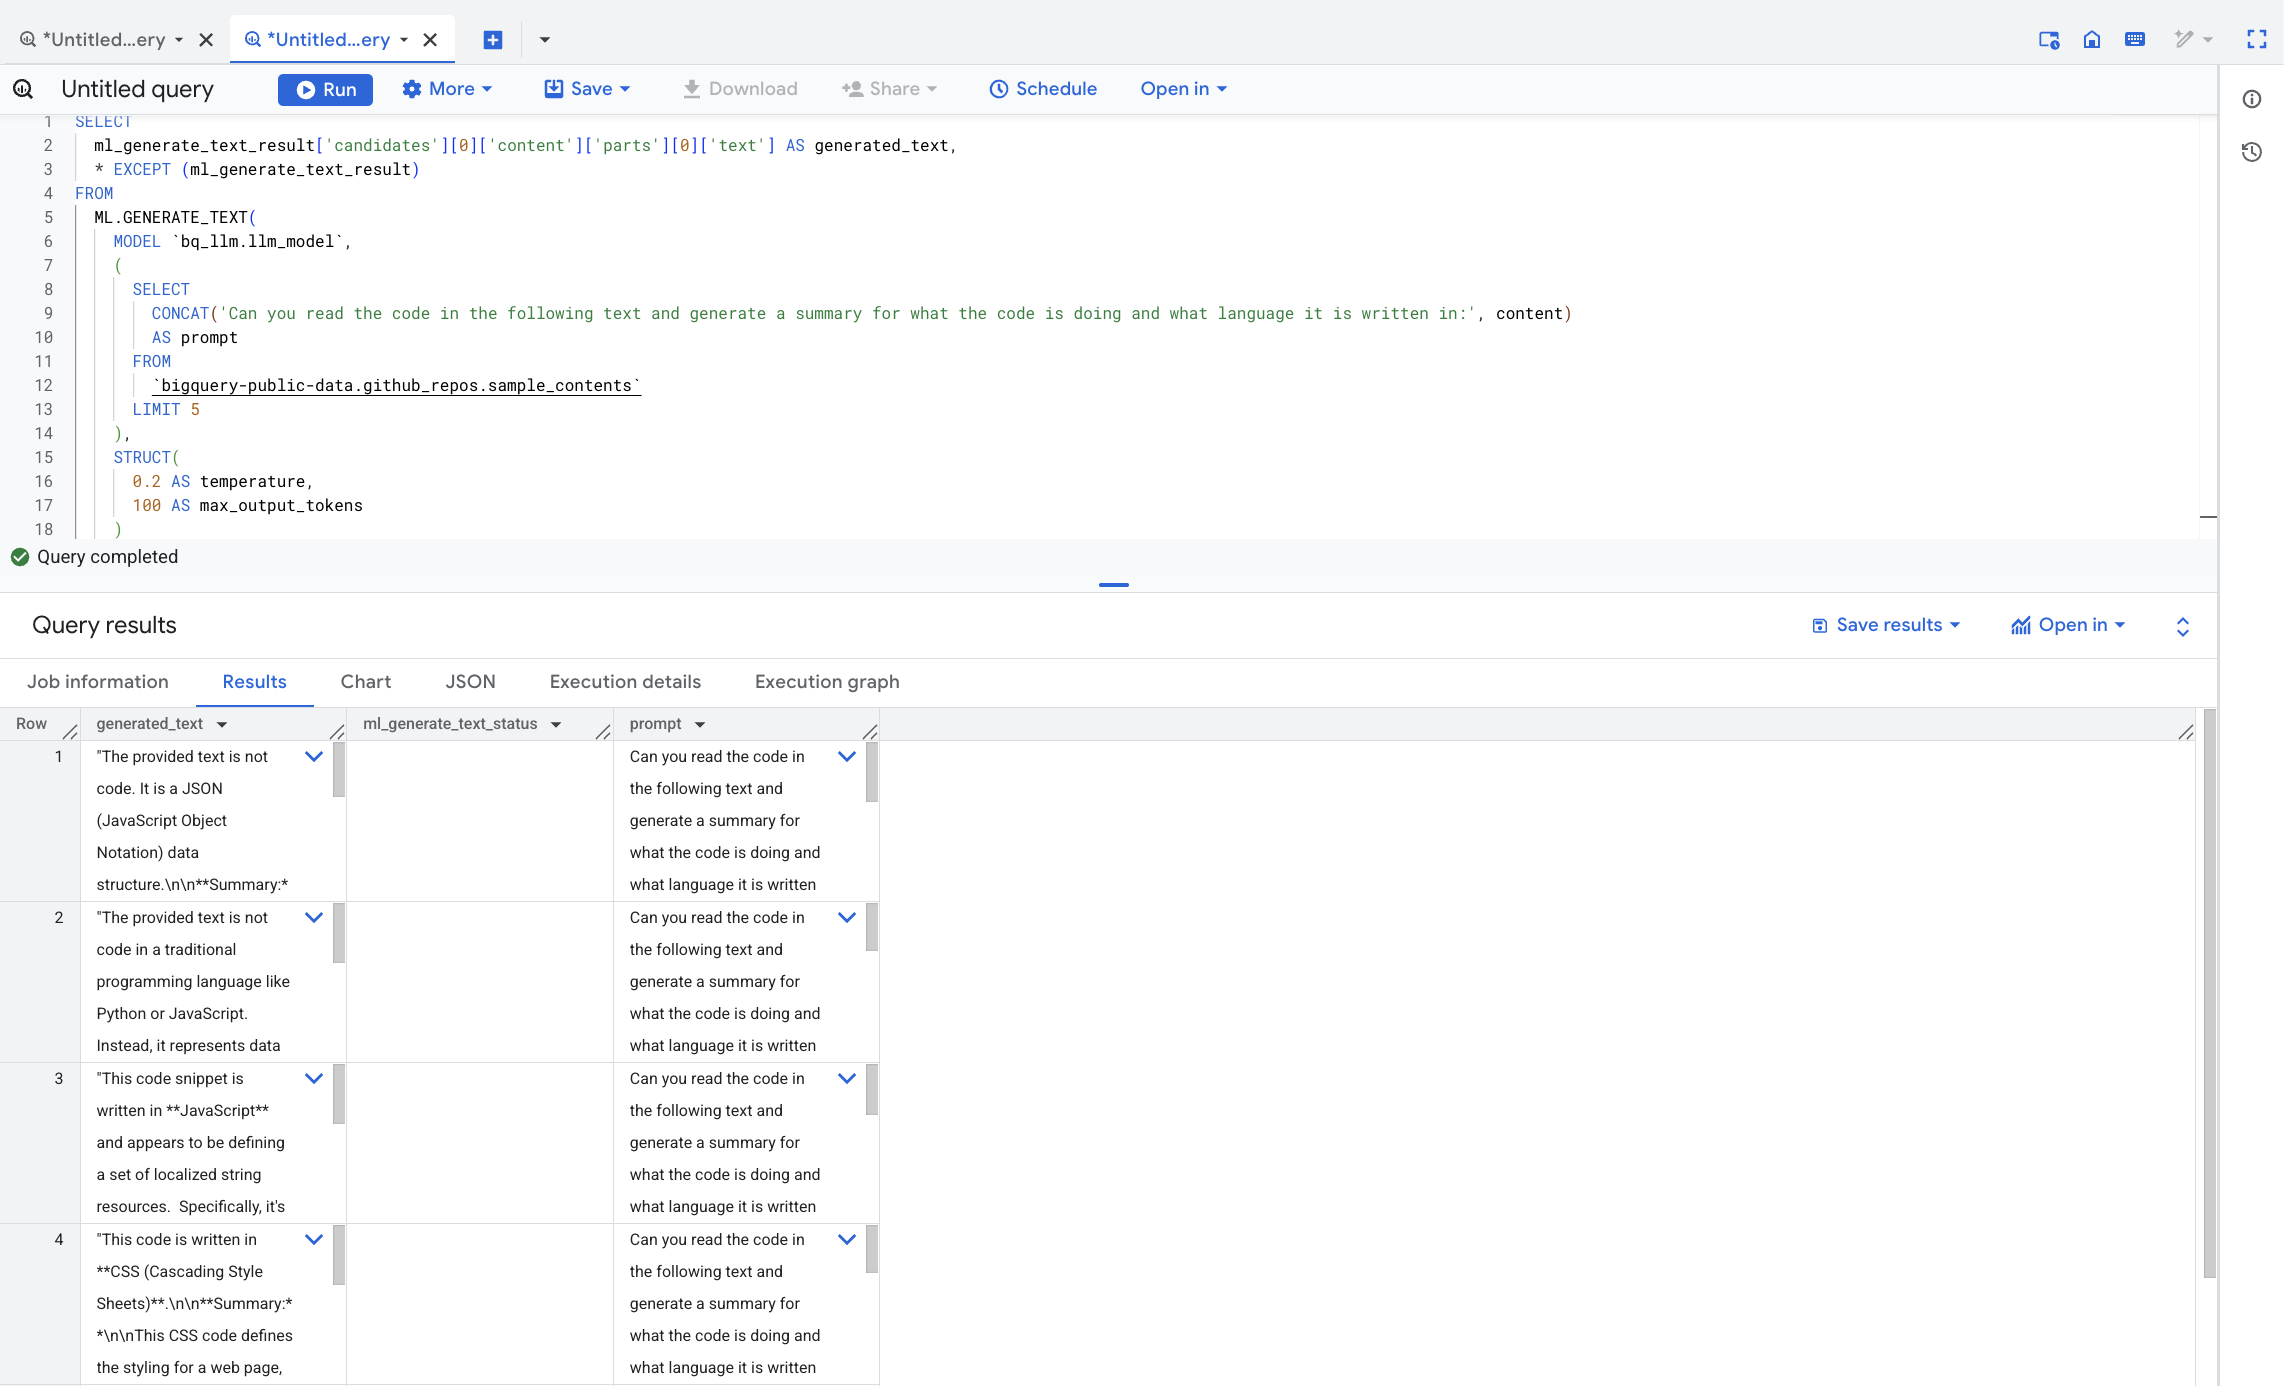This screenshot has width=2284, height=1386.
Task: Open the Share dropdown
Action: (x=889, y=89)
